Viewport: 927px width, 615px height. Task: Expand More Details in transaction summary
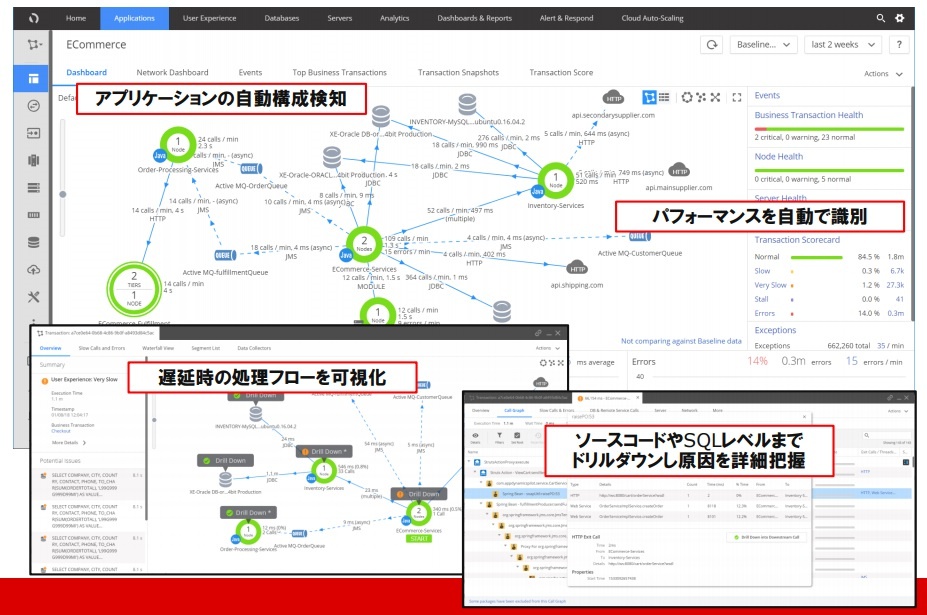(69, 442)
